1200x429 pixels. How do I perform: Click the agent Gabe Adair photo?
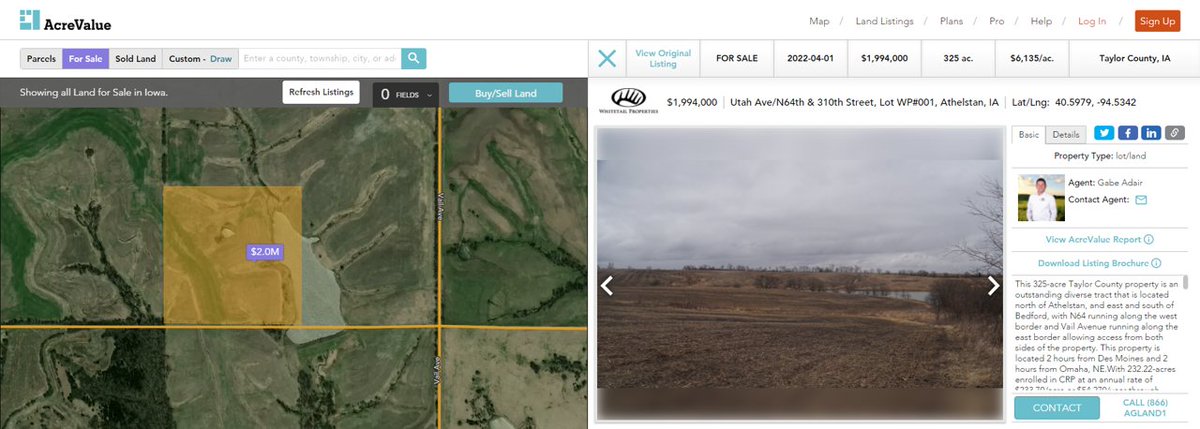pos(1041,198)
